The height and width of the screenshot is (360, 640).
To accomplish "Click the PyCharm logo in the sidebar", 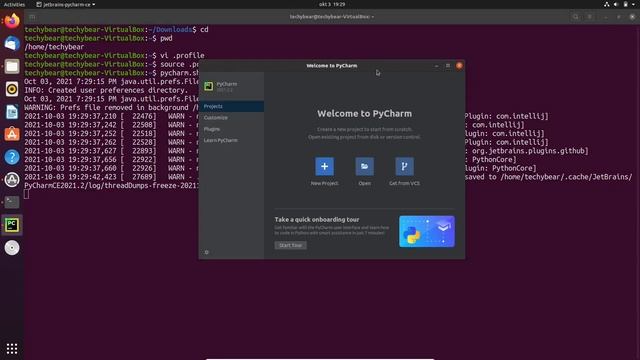I will 209,86.
